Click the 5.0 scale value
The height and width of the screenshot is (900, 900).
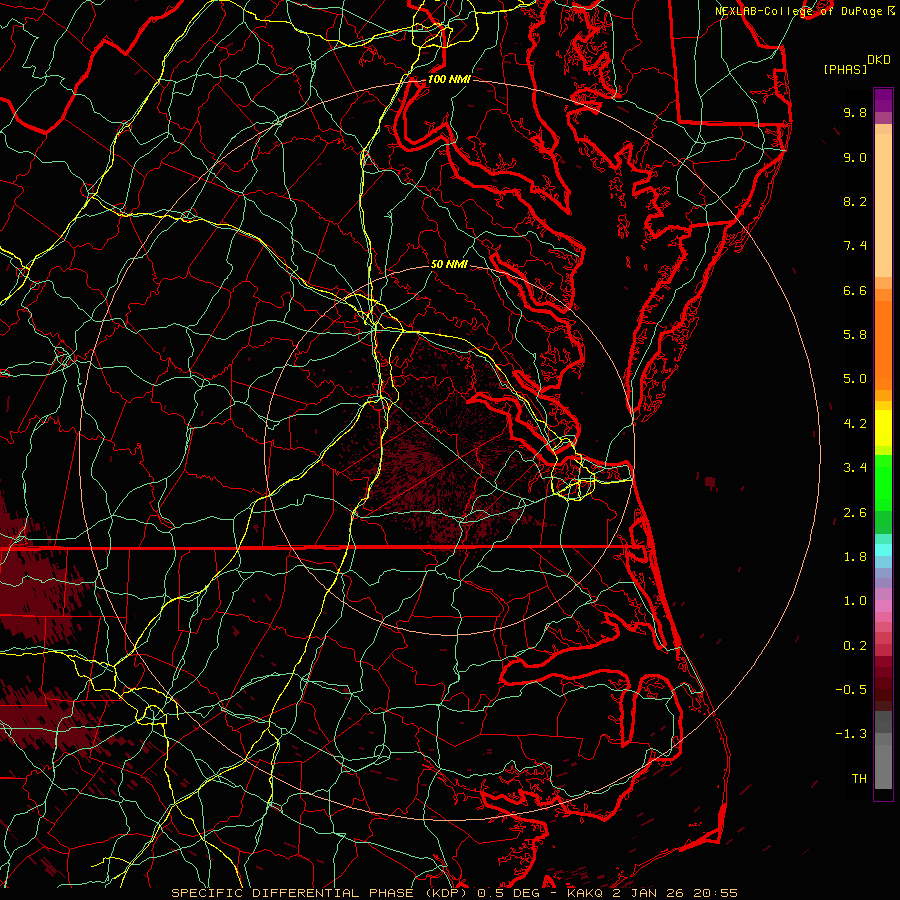(x=855, y=379)
